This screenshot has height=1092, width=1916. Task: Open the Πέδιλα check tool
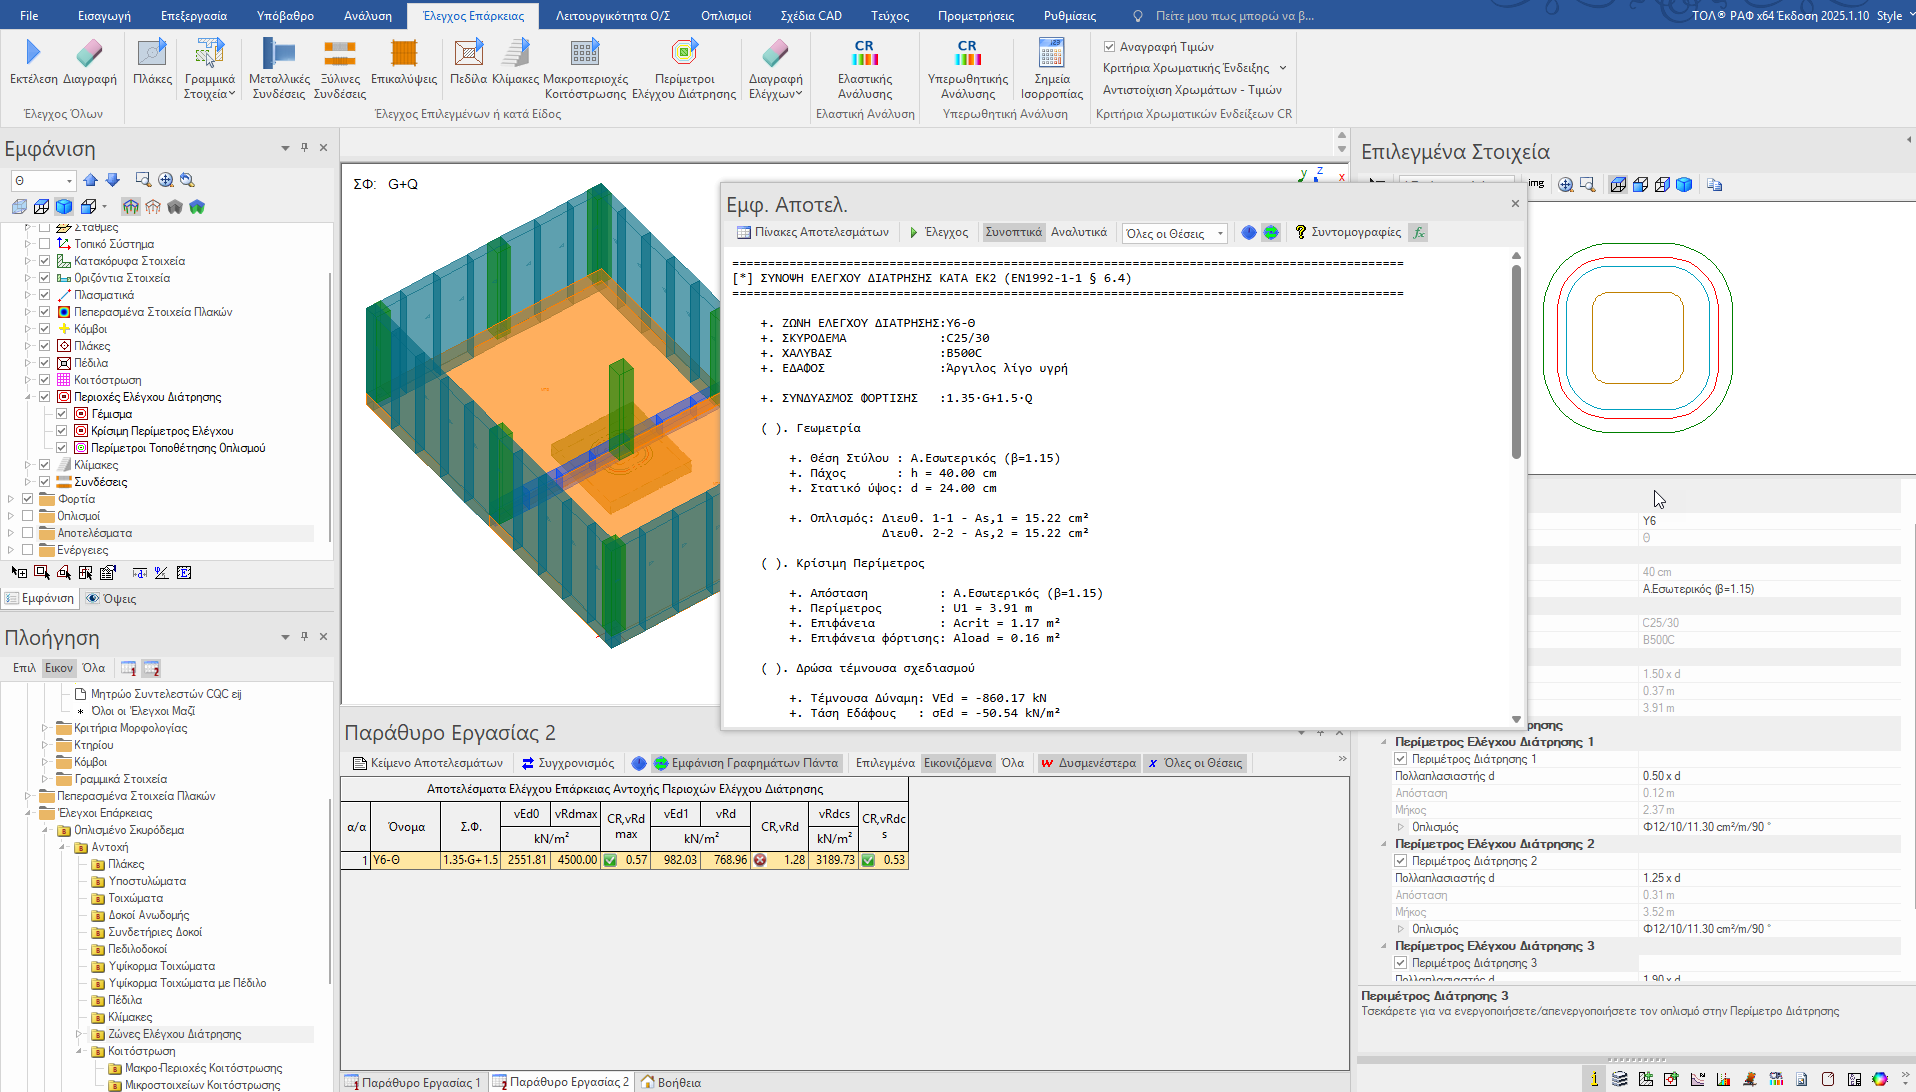tap(468, 54)
